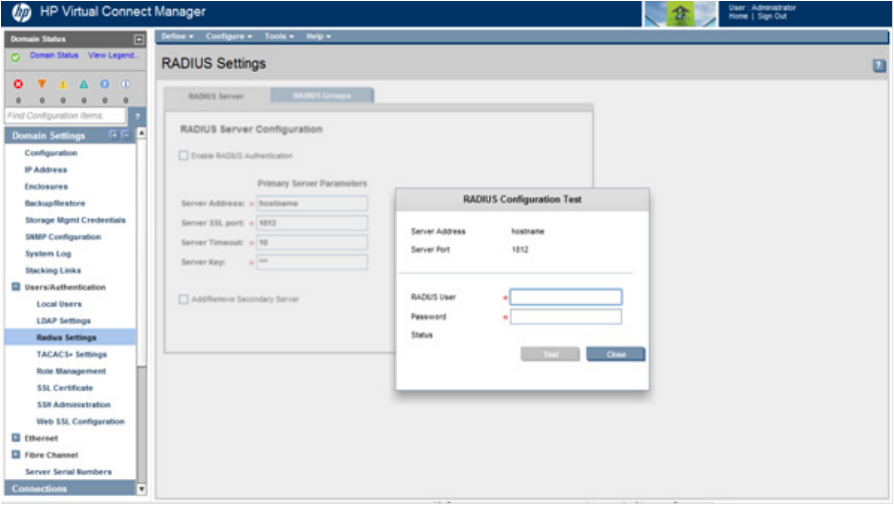Image resolution: width=894 pixels, height=506 pixels.
Task: Collapse the Domain Status panel
Action: coord(139,39)
